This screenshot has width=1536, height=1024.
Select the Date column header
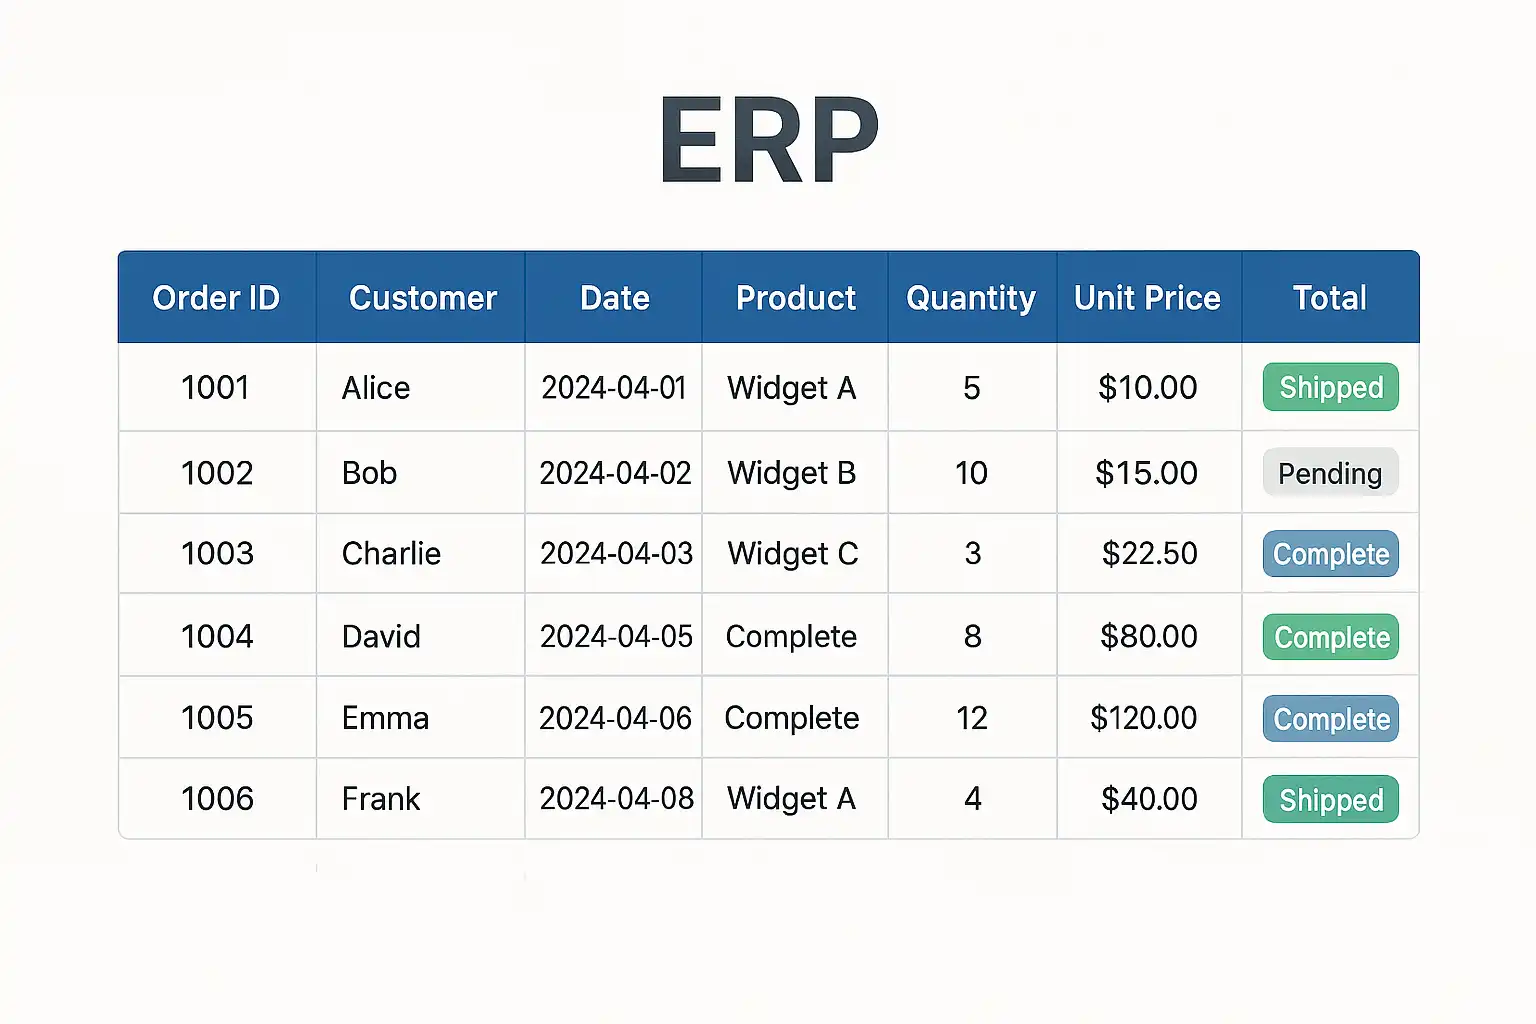tap(614, 298)
